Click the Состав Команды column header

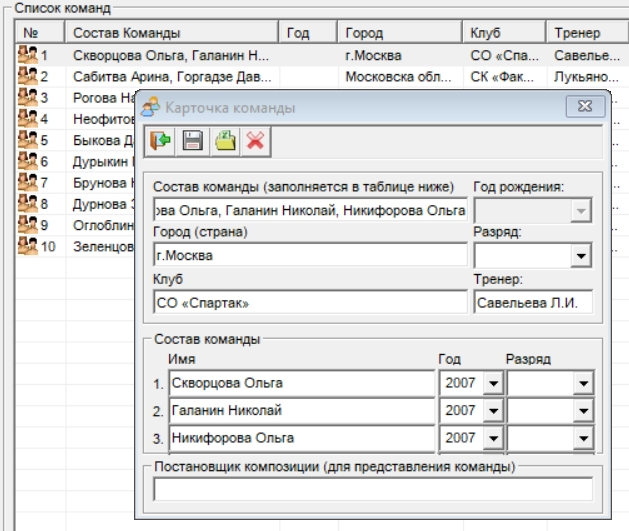pos(174,32)
